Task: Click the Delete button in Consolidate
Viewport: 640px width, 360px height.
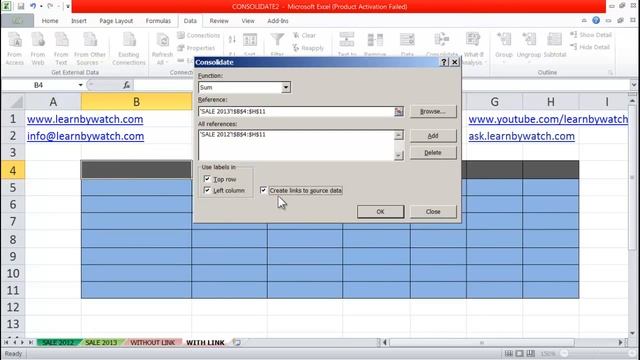Action: point(433,153)
